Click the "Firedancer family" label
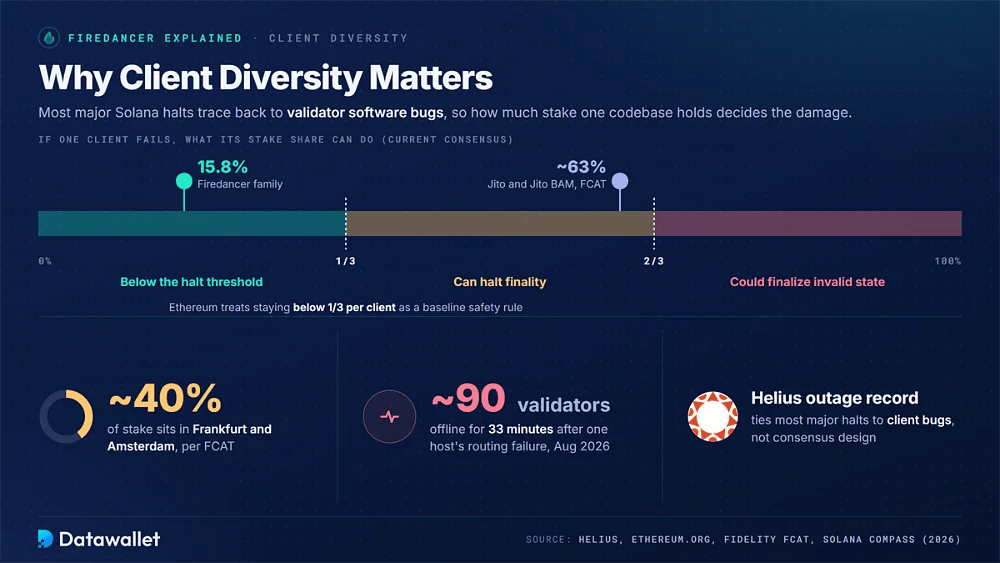This screenshot has height=563, width=1000. pos(240,184)
